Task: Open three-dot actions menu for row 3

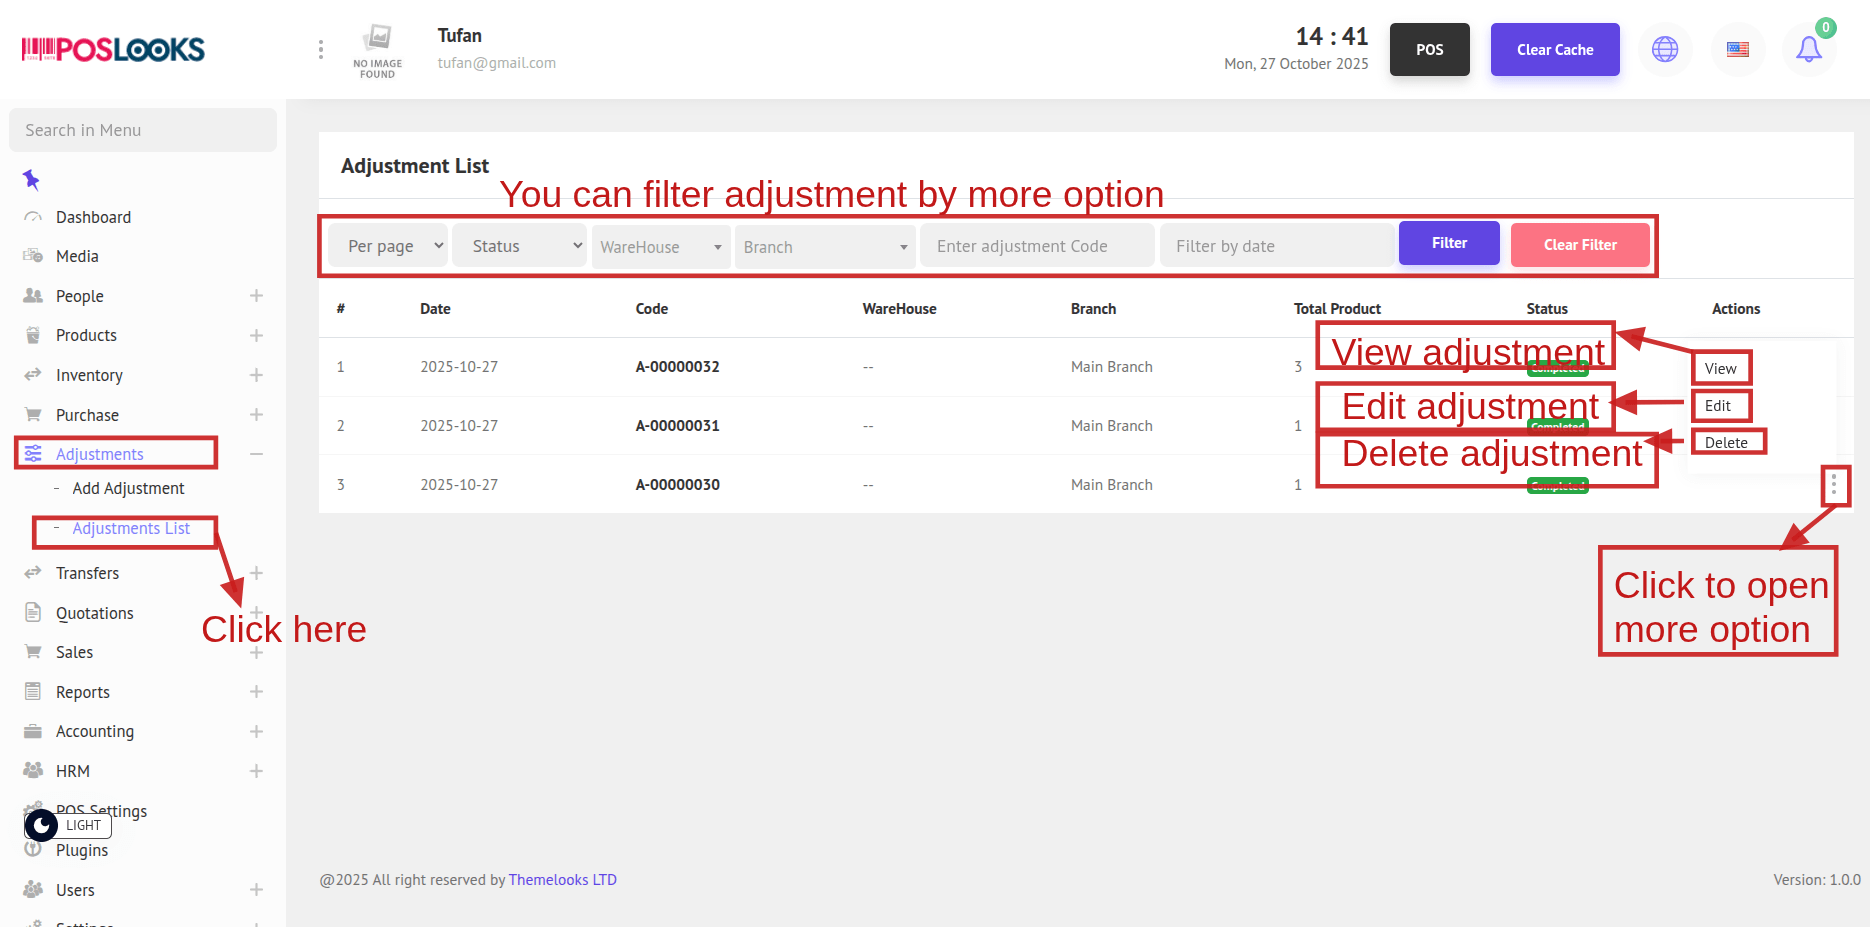Action: (1834, 486)
